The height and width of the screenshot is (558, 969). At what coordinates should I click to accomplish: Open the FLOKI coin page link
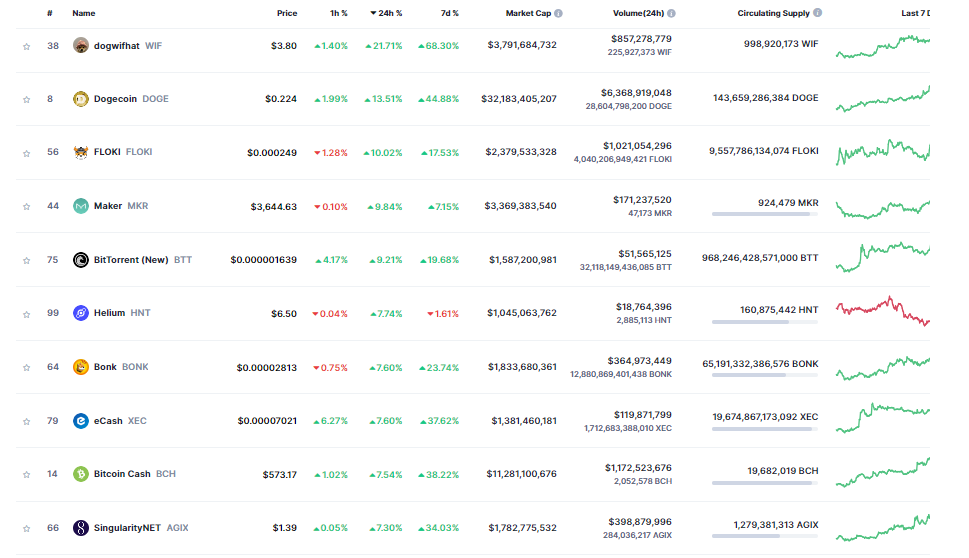click(122, 152)
